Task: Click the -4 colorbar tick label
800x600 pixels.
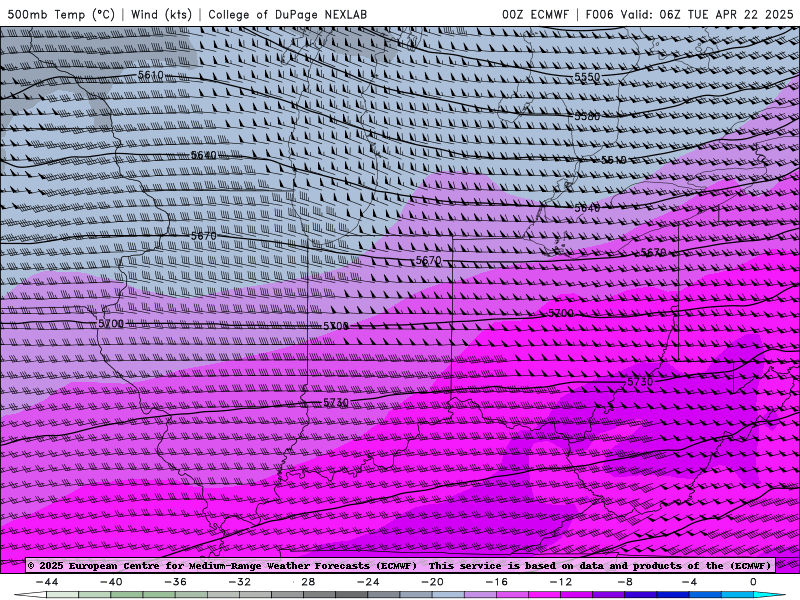Action: 689,582
